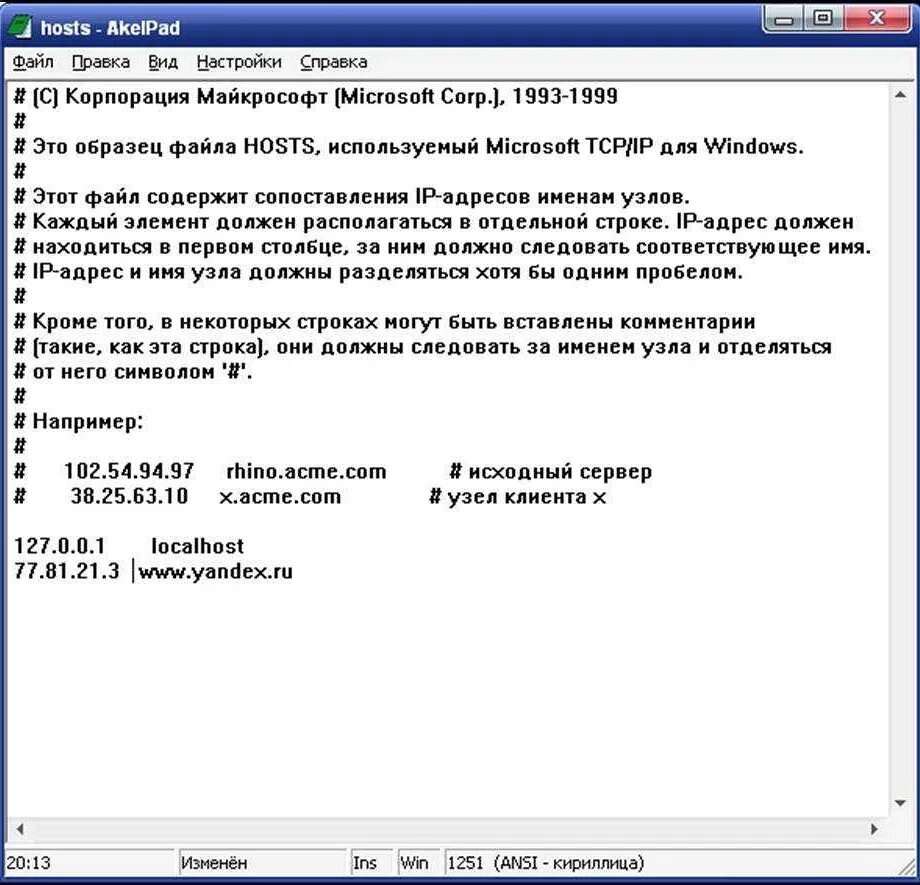
Task: Click the line starting 'находиться в первом столбце'
Action: (442, 247)
